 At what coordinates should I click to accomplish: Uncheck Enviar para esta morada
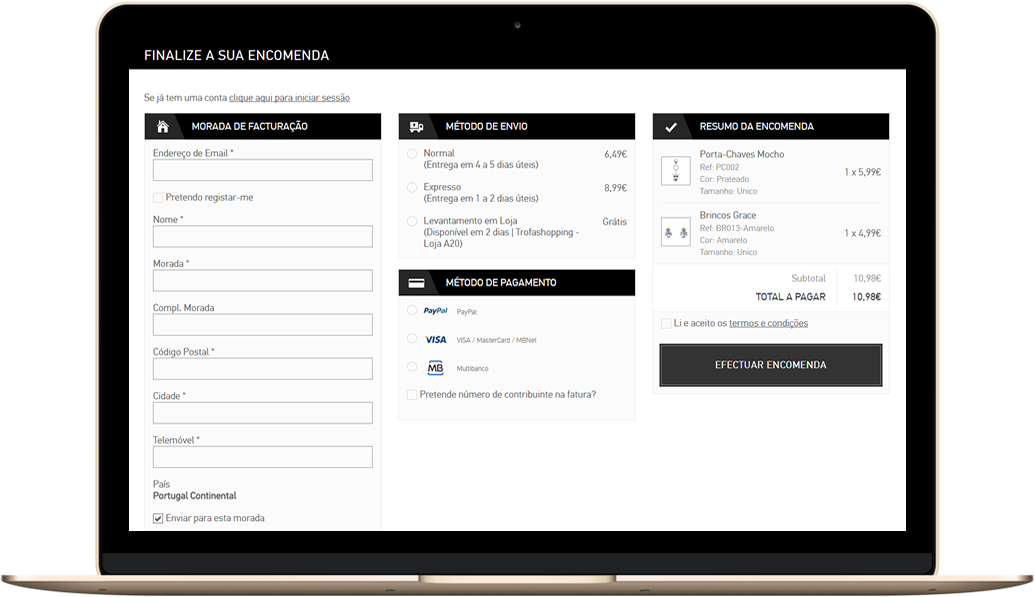tap(158, 518)
